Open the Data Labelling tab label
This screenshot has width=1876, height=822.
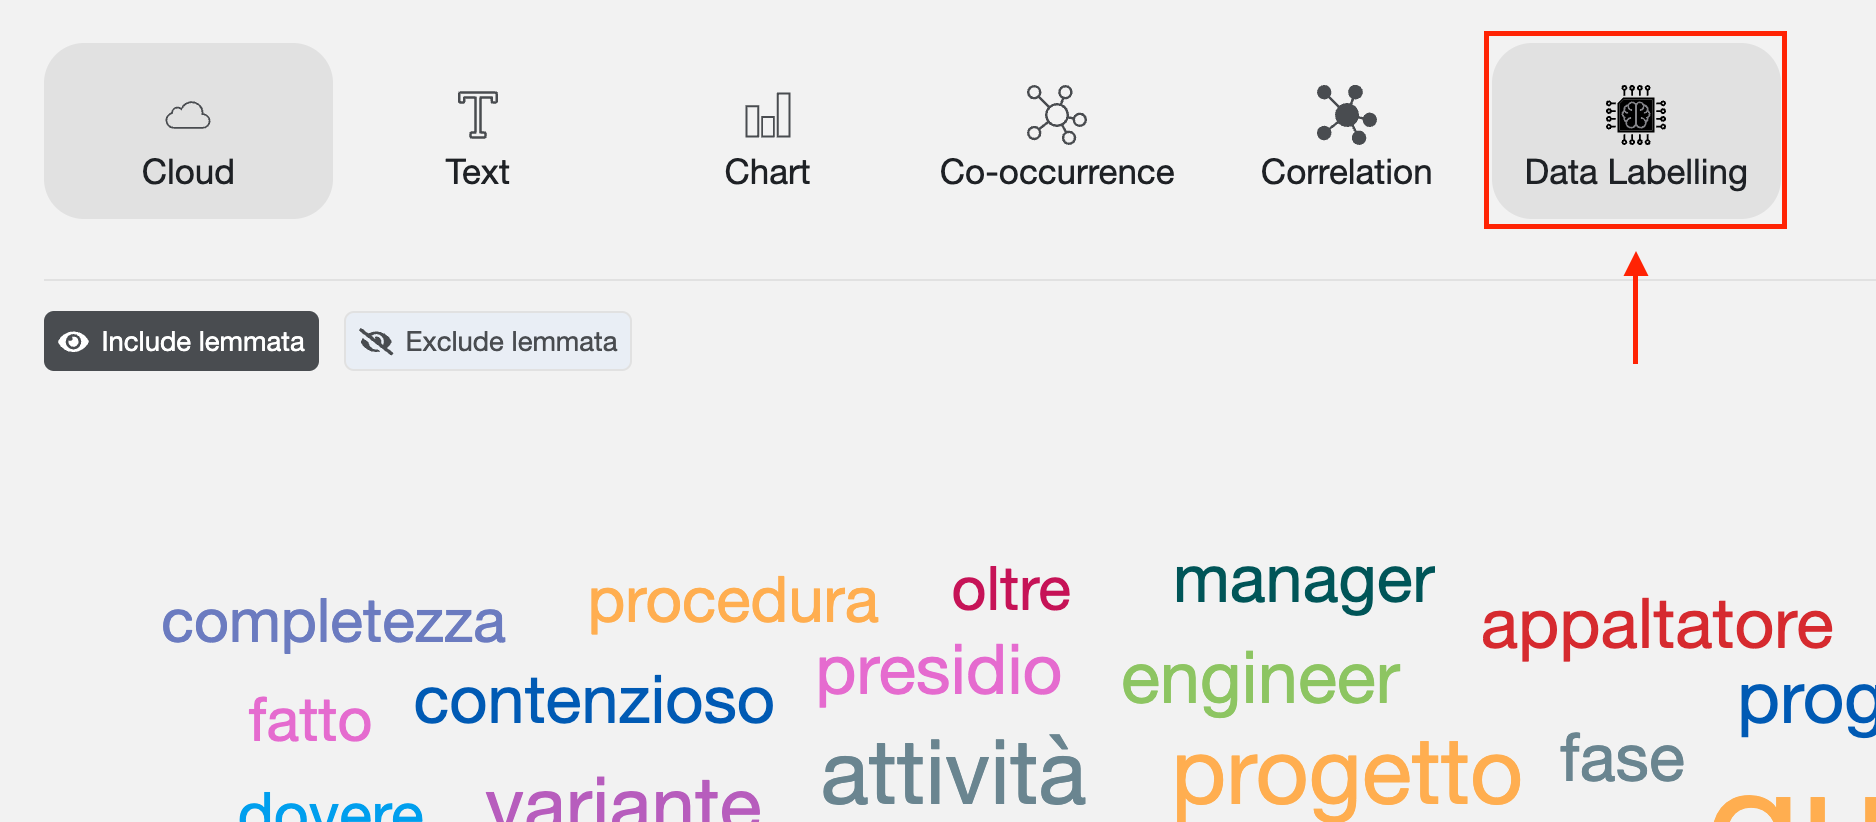1636,173
